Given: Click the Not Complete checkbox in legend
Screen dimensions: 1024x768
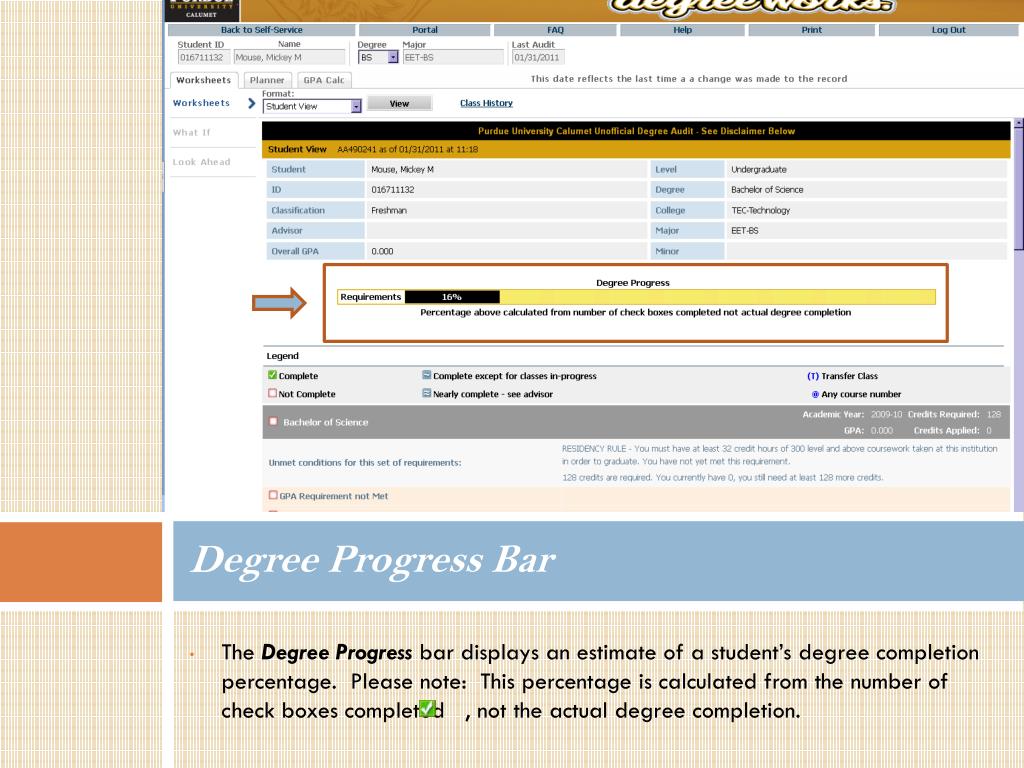Looking at the screenshot, I should click(272, 393).
